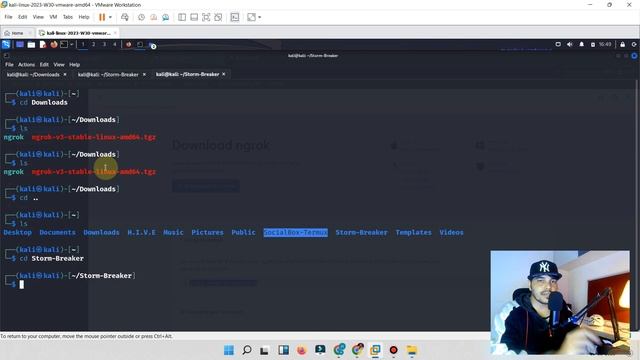Switch to Kali workspace 2
The height and width of the screenshot is (360, 640).
[x=93, y=44]
